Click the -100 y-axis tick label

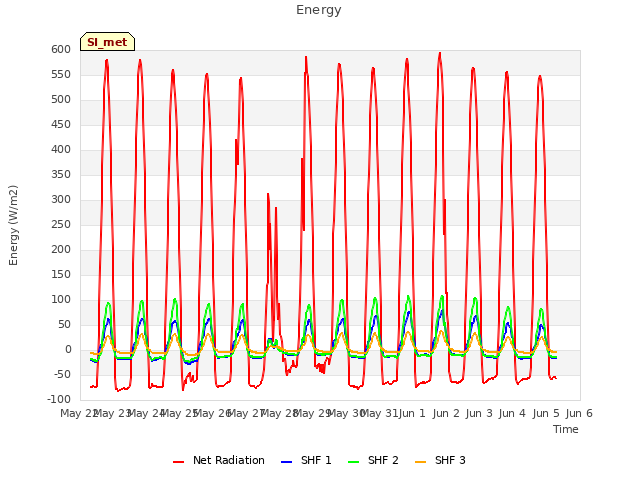[59, 400]
